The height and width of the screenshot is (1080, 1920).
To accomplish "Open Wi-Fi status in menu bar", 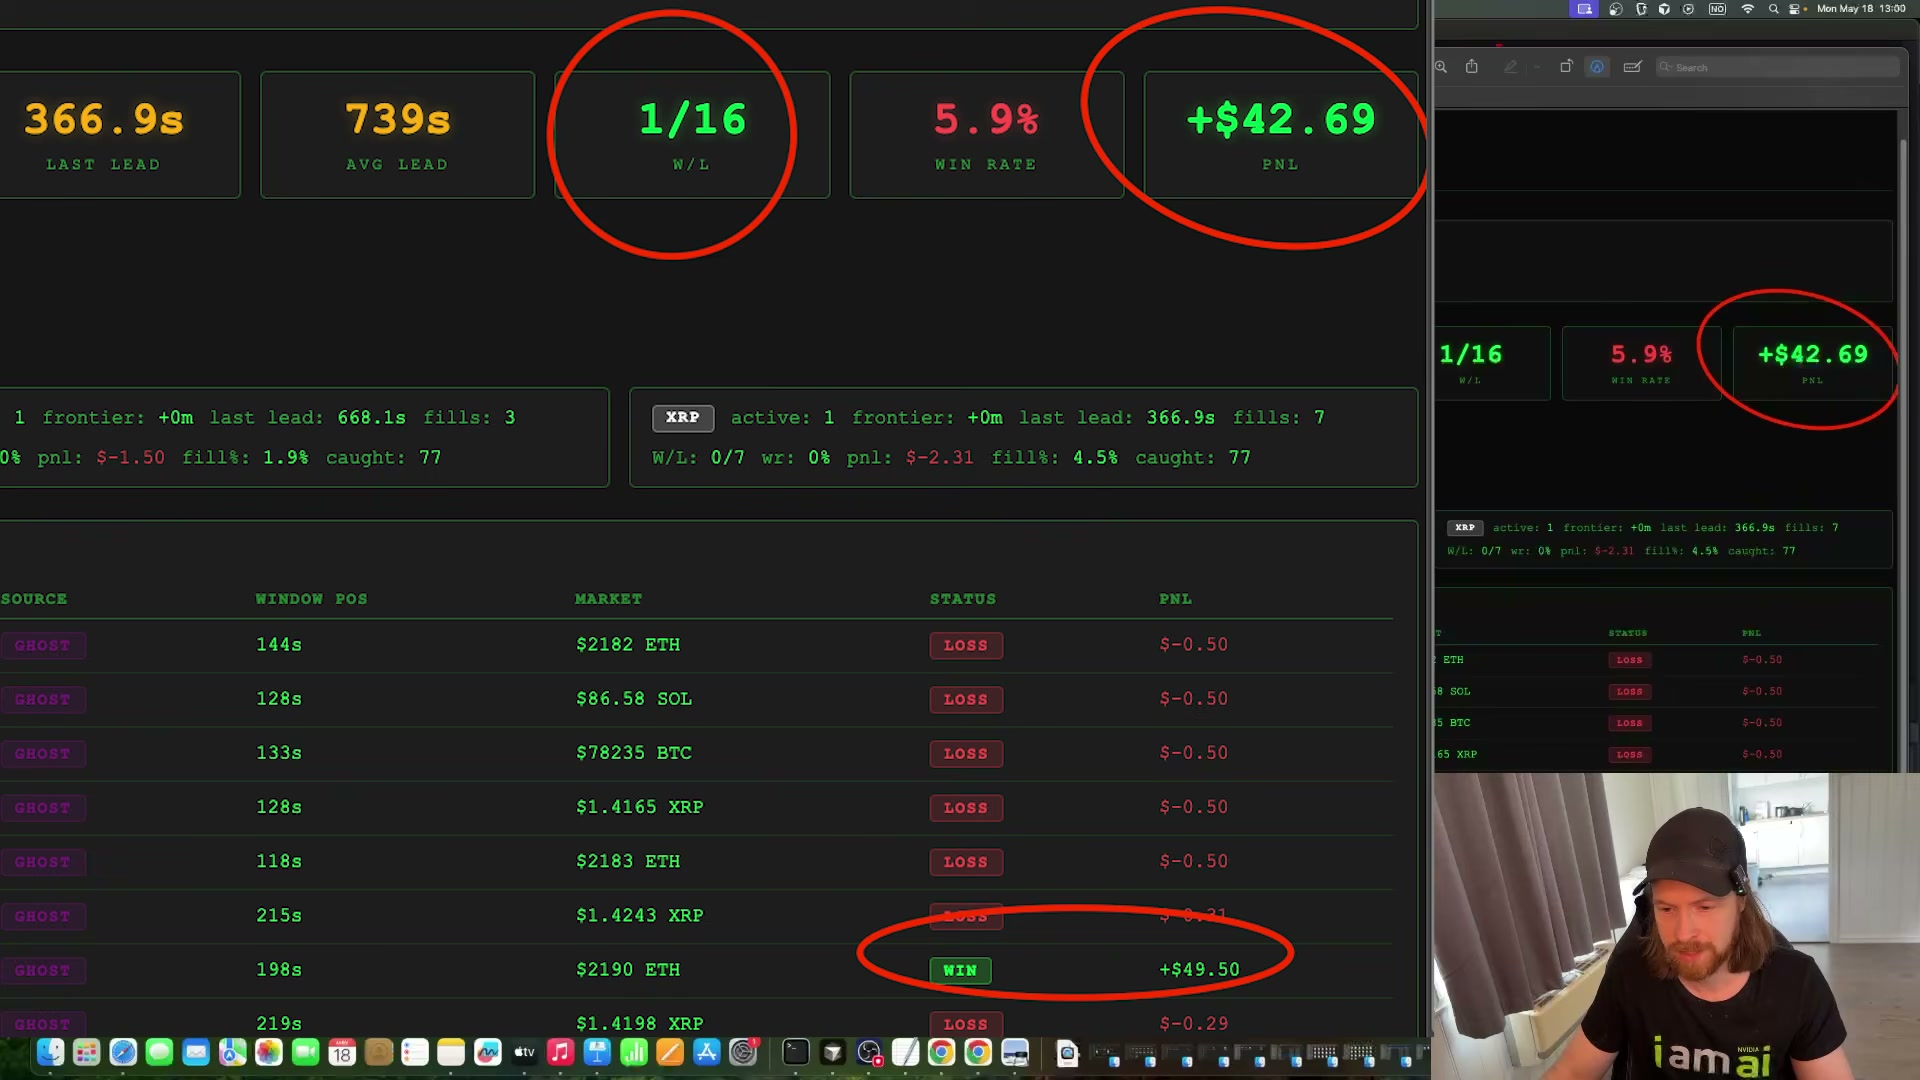I will tap(1747, 9).
